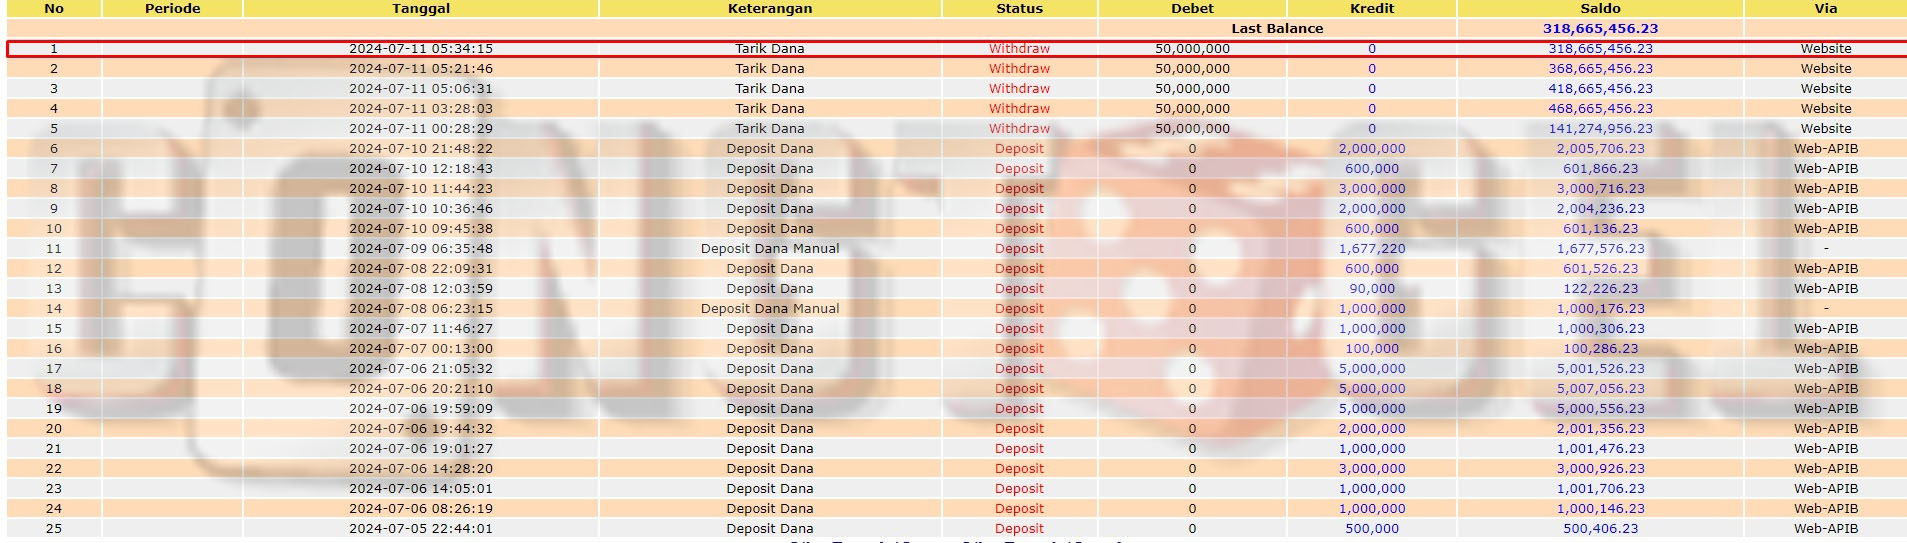The image size is (1907, 543).
Task: Click the 100,286.23 saldo link
Action: coord(1600,349)
